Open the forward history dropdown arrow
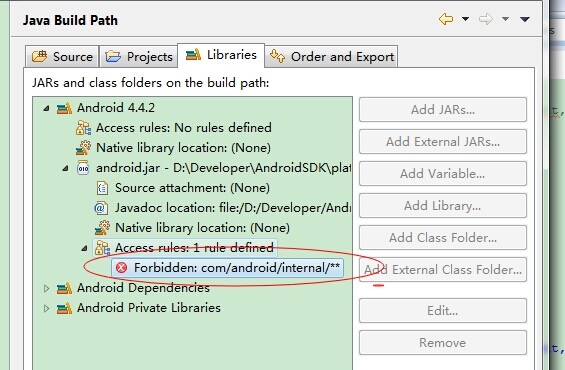Viewport: 565px width, 370px height. (x=506, y=19)
